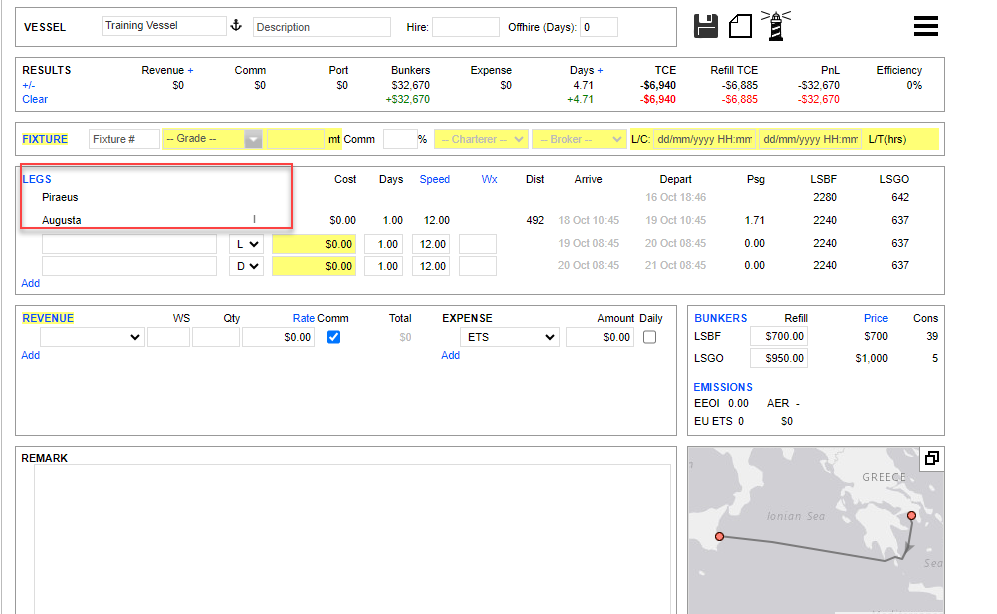Click the Speed column header
Screen dimensions: 997x614
[434, 180]
